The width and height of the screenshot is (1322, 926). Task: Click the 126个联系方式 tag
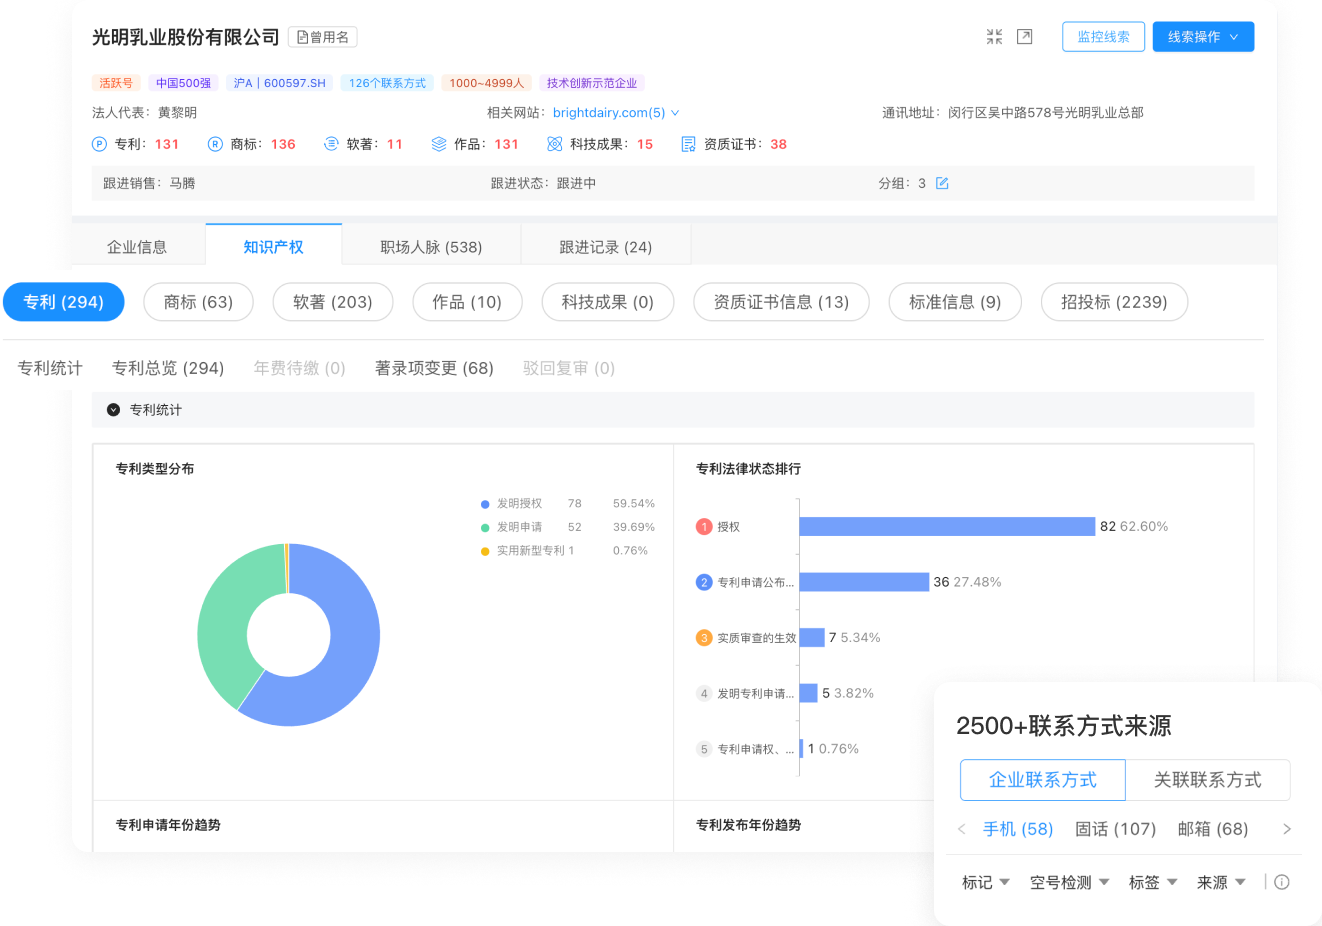coord(387,83)
